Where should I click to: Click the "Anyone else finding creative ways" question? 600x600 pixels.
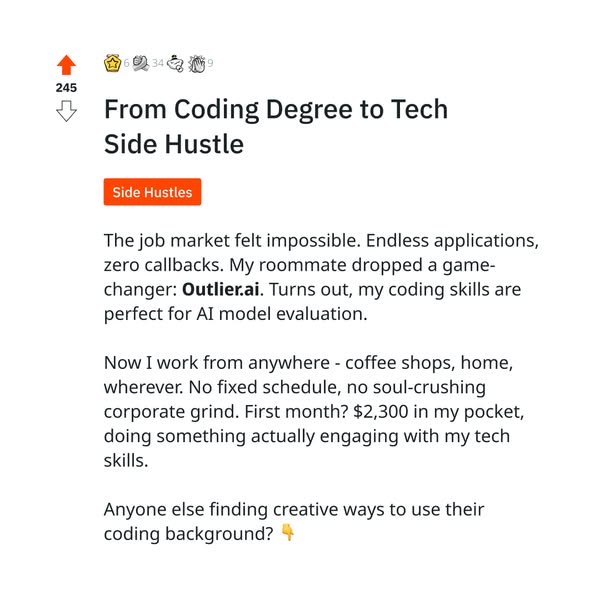pyautogui.click(x=293, y=509)
